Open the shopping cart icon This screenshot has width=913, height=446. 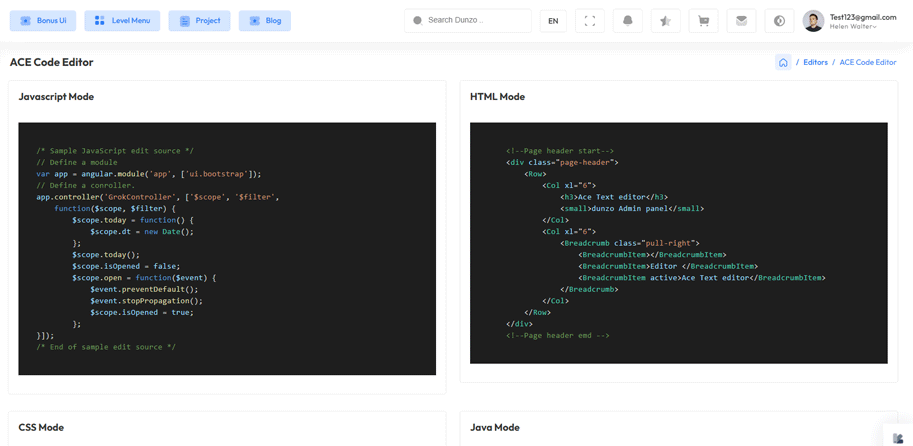tap(703, 21)
